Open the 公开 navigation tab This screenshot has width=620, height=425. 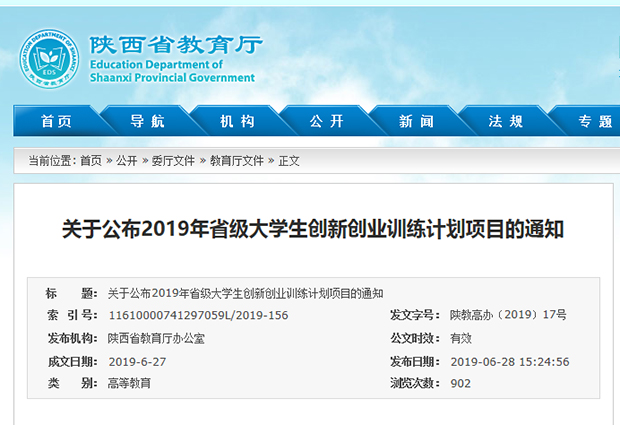point(327,121)
